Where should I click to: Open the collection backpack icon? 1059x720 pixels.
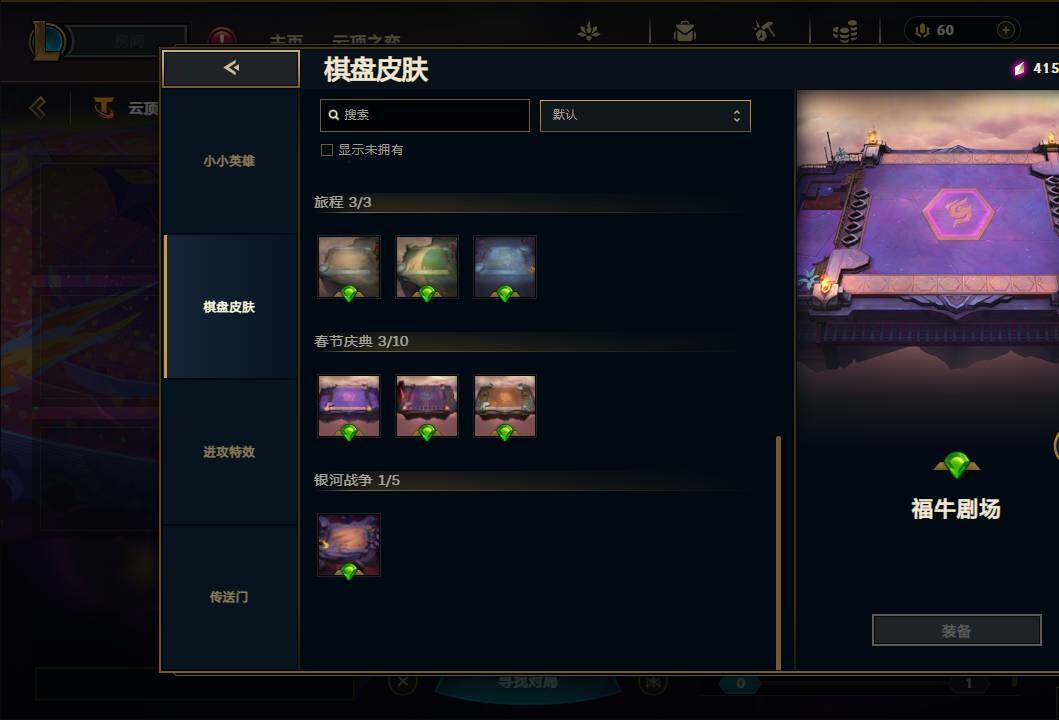(684, 30)
